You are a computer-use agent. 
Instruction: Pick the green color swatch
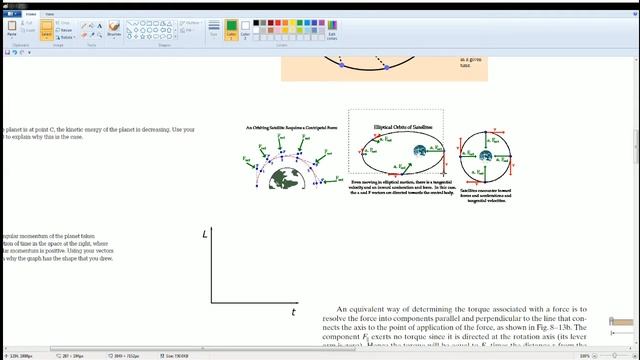point(300,22)
